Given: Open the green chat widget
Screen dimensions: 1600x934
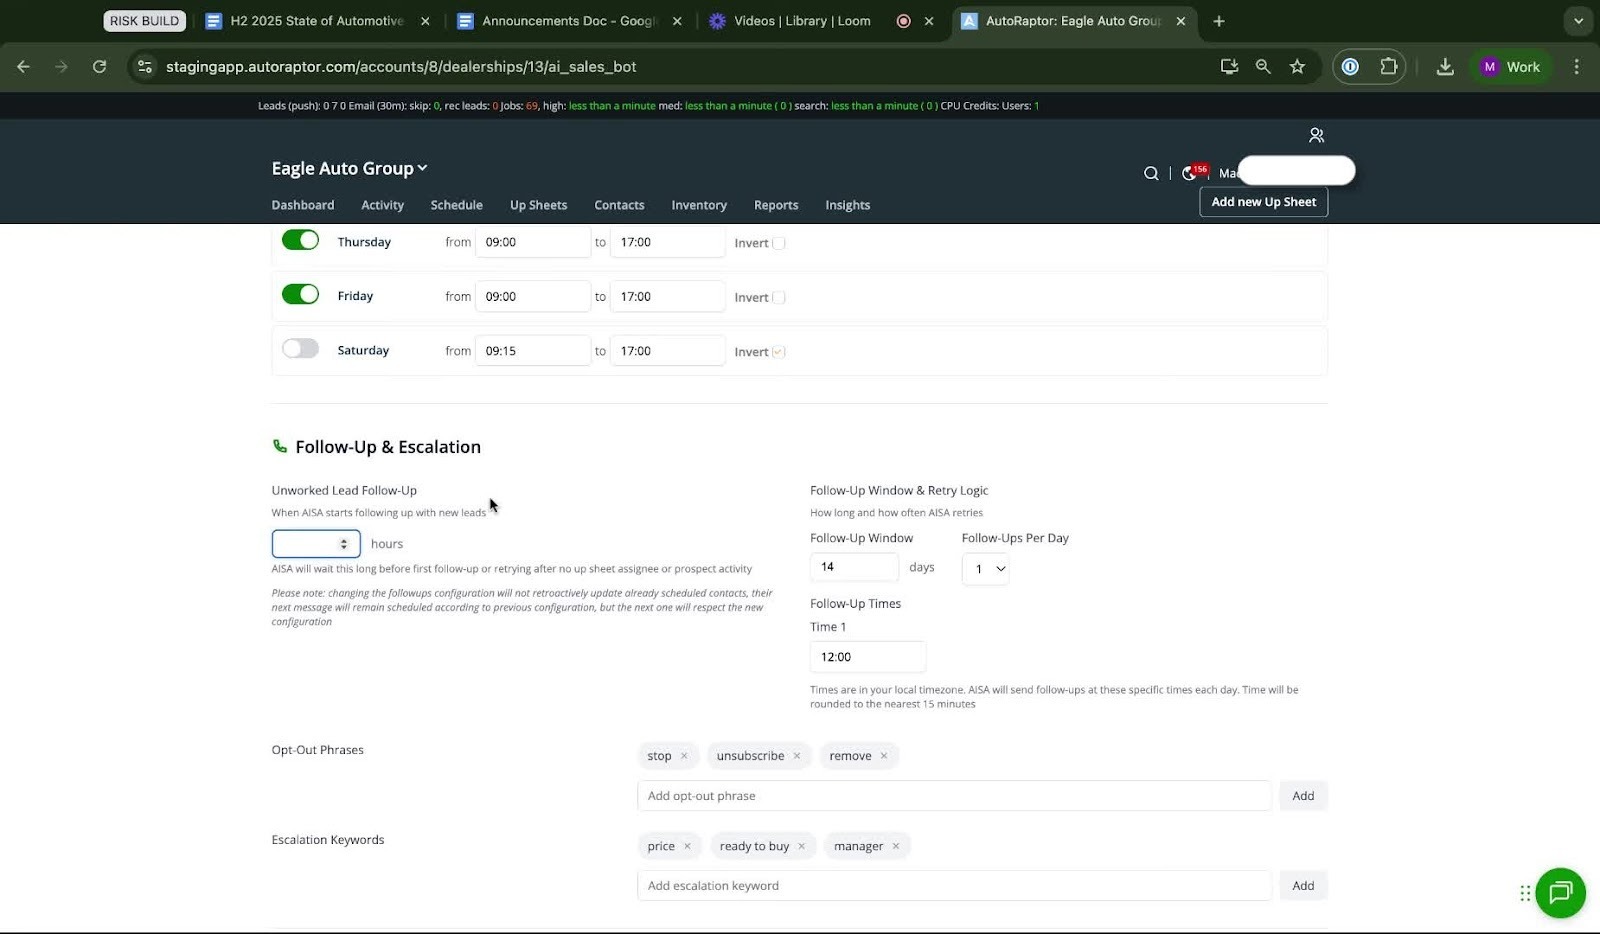Looking at the screenshot, I should pos(1560,893).
